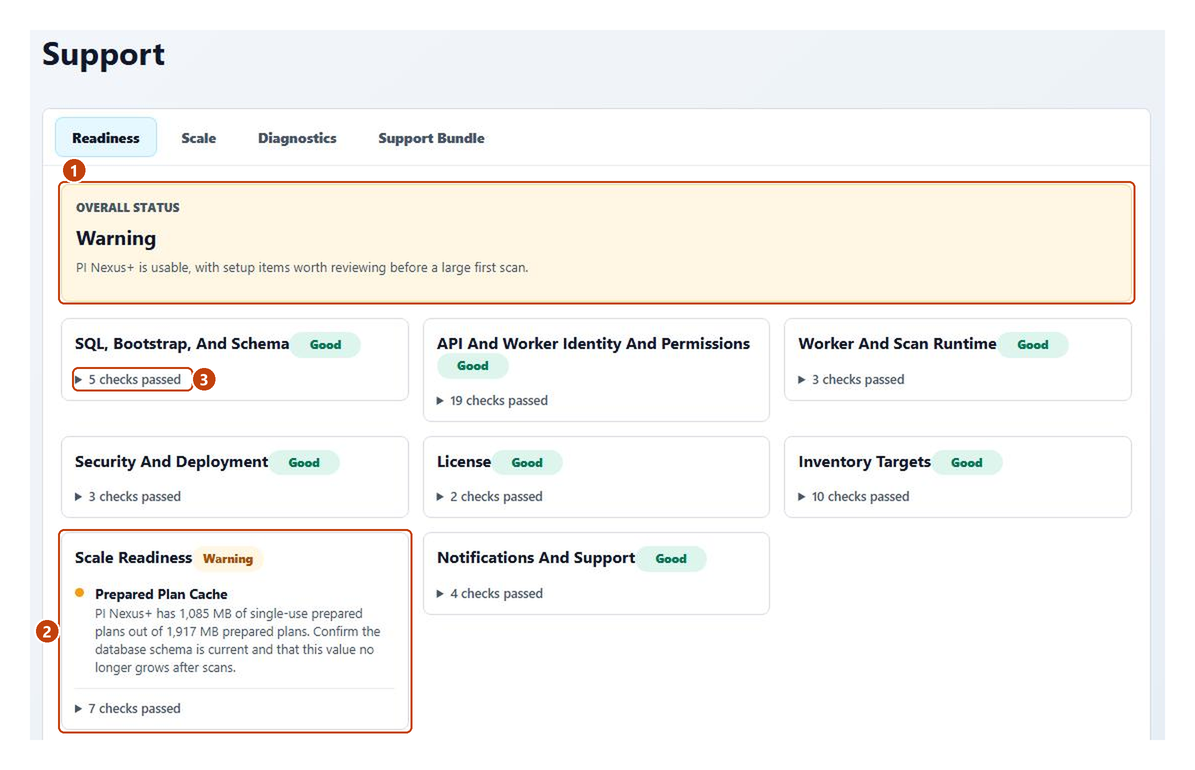Open the Diagnostics tab
1195x770 pixels.
click(297, 138)
